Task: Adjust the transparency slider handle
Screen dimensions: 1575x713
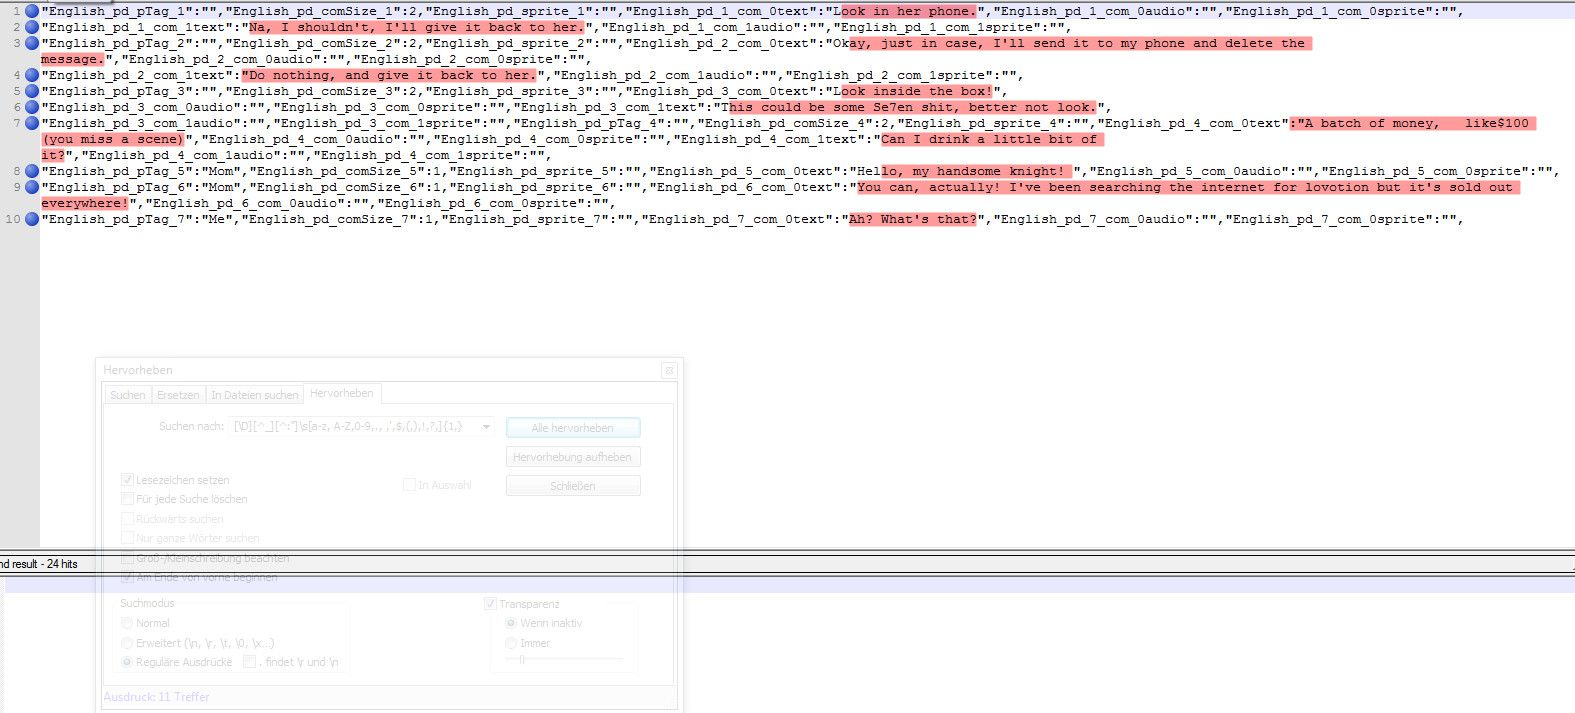Action: (521, 660)
